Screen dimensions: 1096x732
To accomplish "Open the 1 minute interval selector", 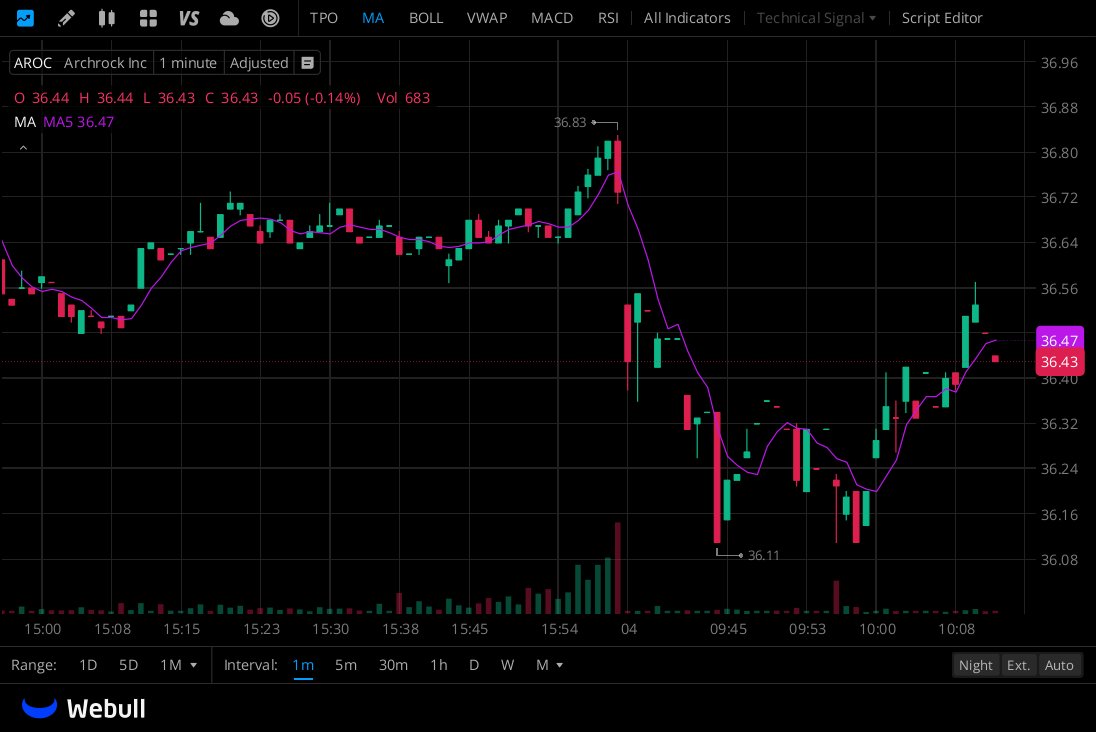I will coord(188,63).
